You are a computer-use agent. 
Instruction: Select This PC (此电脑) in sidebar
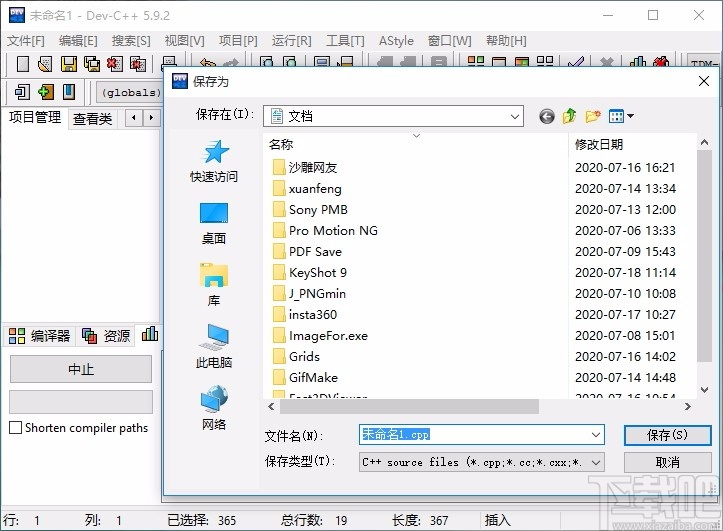pyautogui.click(x=214, y=347)
